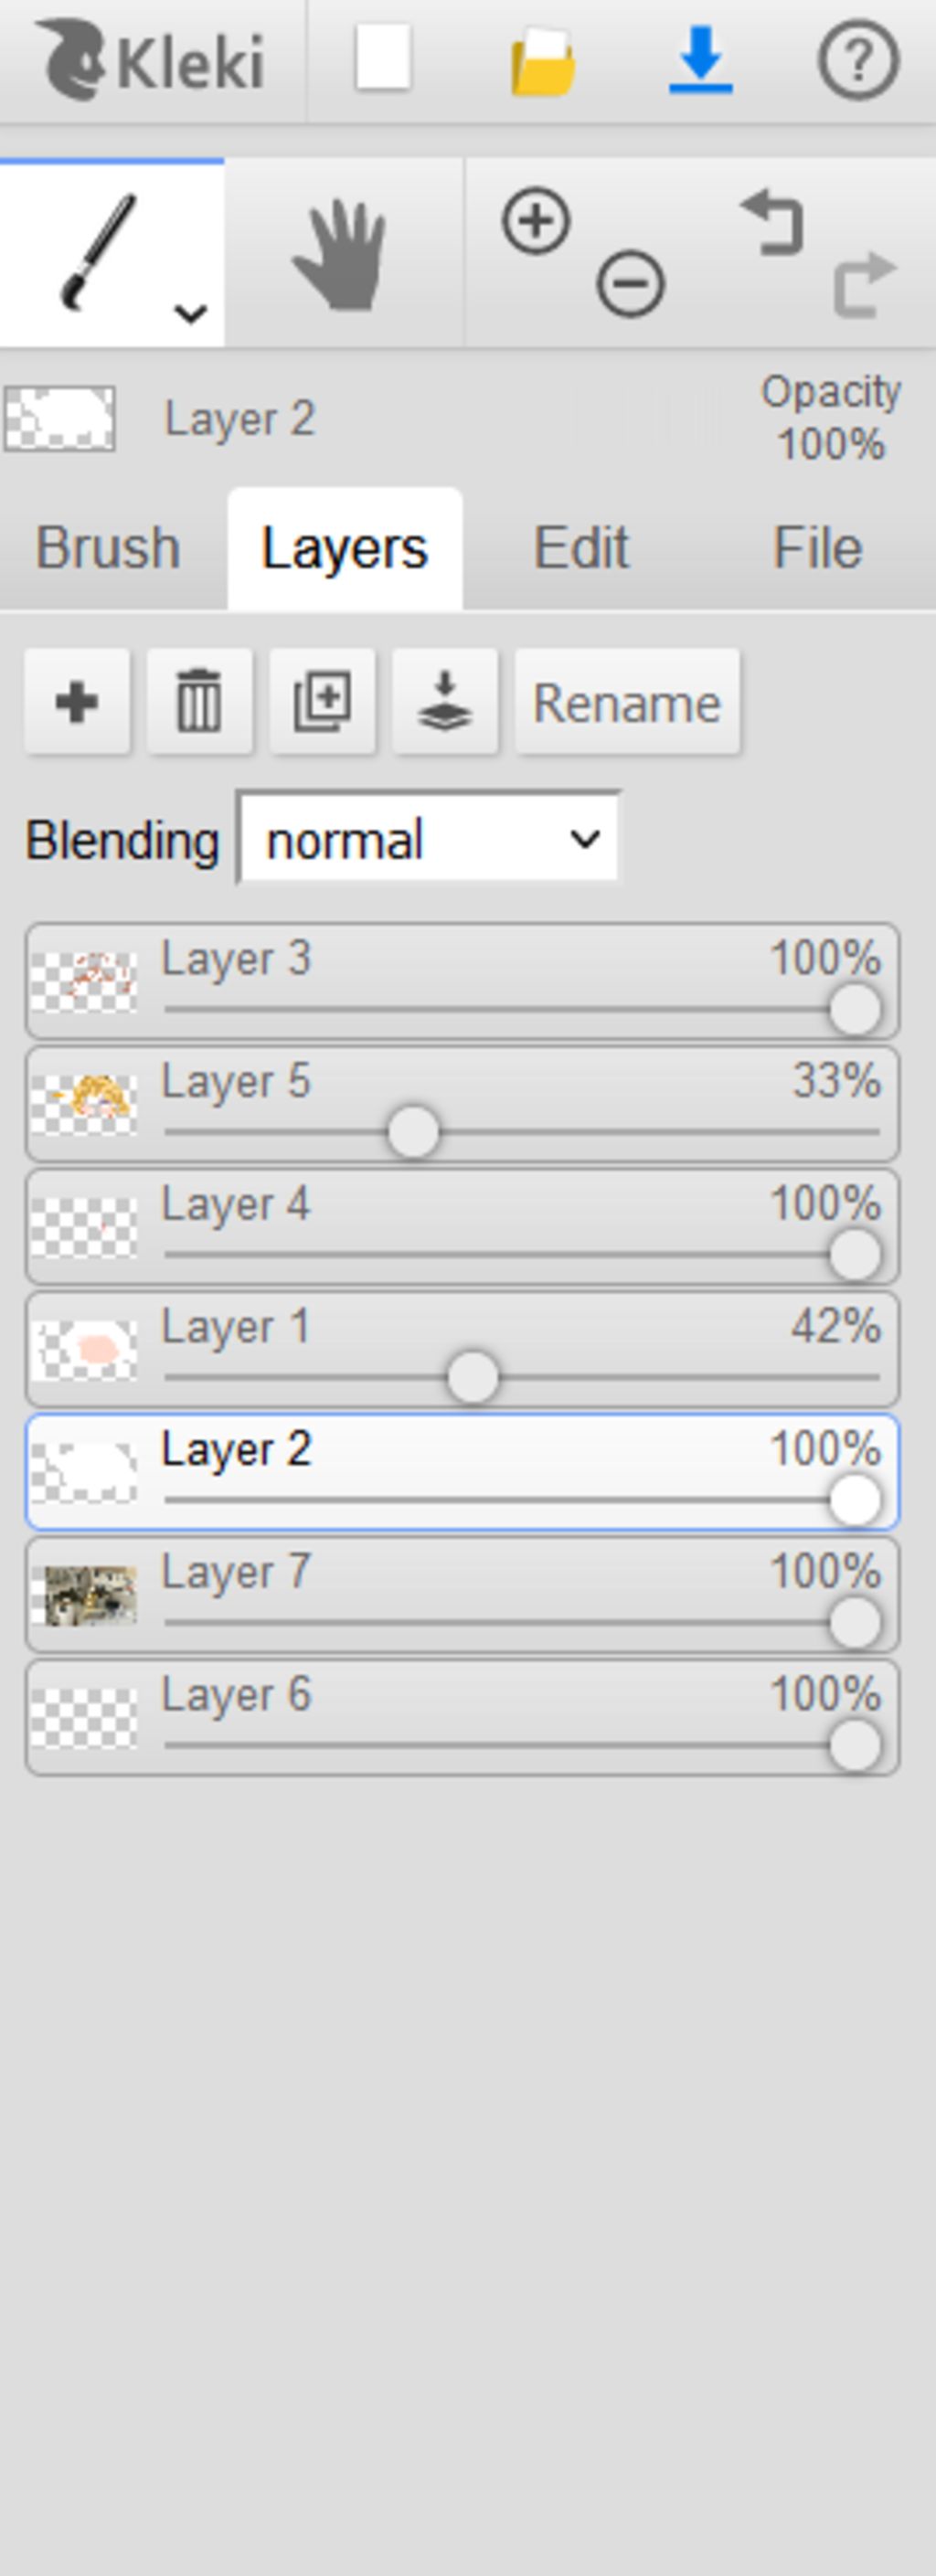
Task: Click the Rename layer button
Action: (x=627, y=702)
